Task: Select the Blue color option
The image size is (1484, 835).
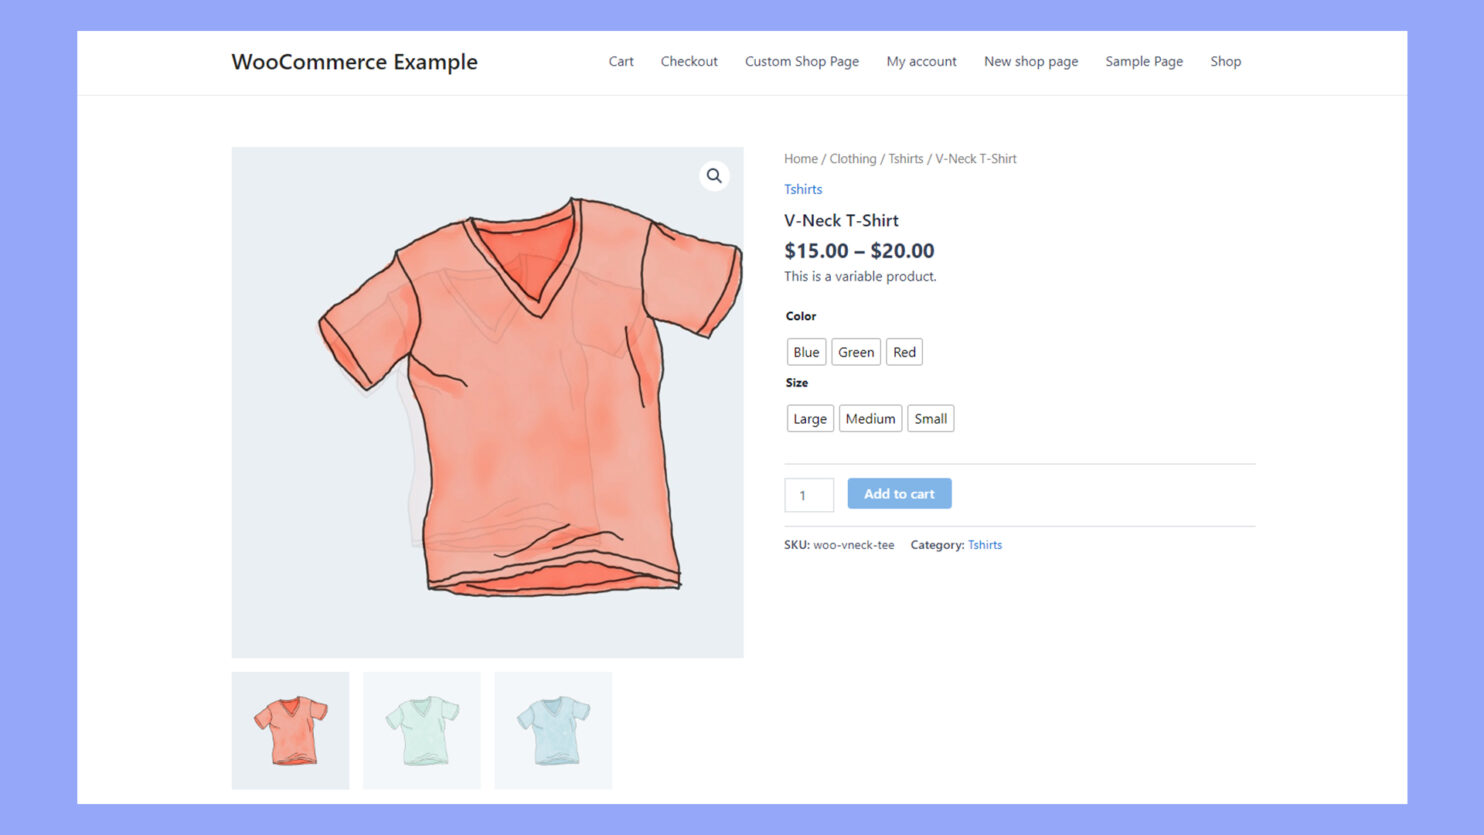Action: pyautogui.click(x=806, y=351)
